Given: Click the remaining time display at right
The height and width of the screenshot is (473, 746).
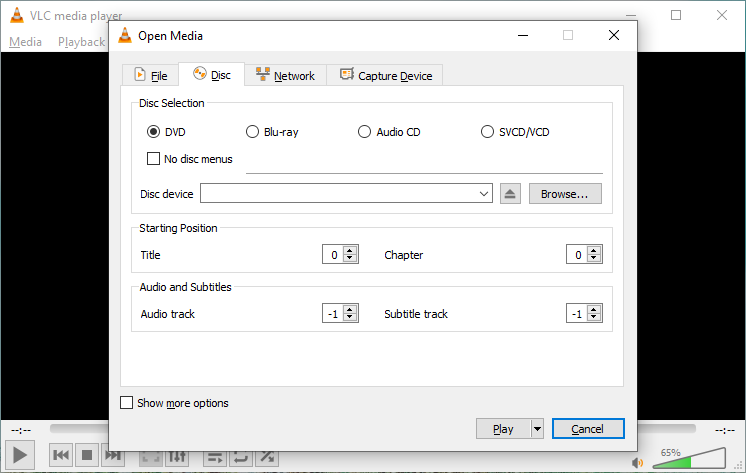Looking at the screenshot, I should tap(725, 430).
